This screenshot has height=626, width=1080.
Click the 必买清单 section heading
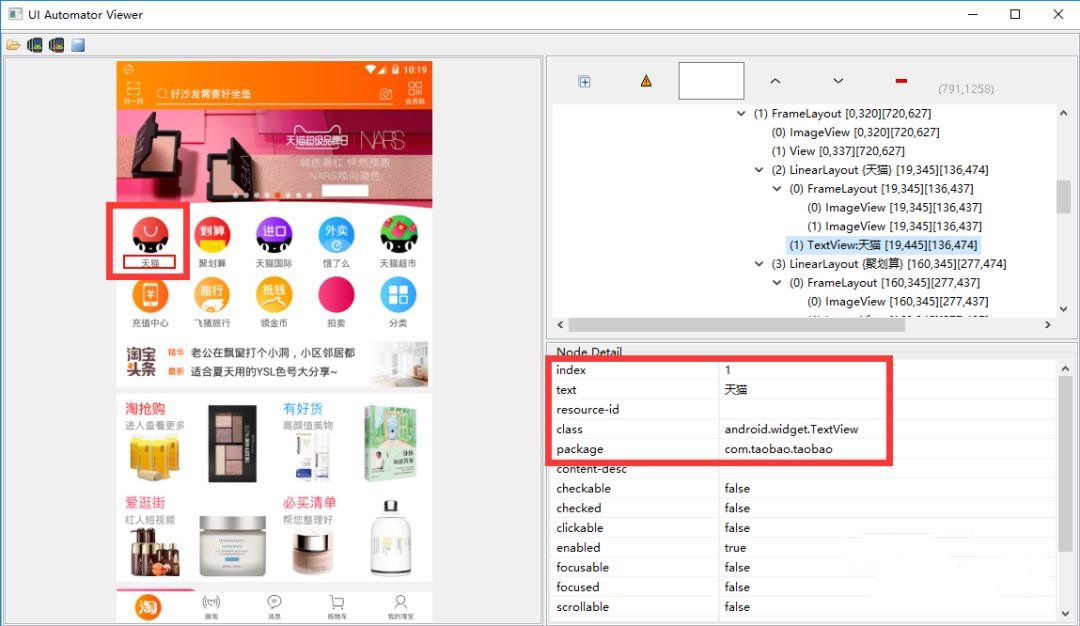tap(309, 503)
